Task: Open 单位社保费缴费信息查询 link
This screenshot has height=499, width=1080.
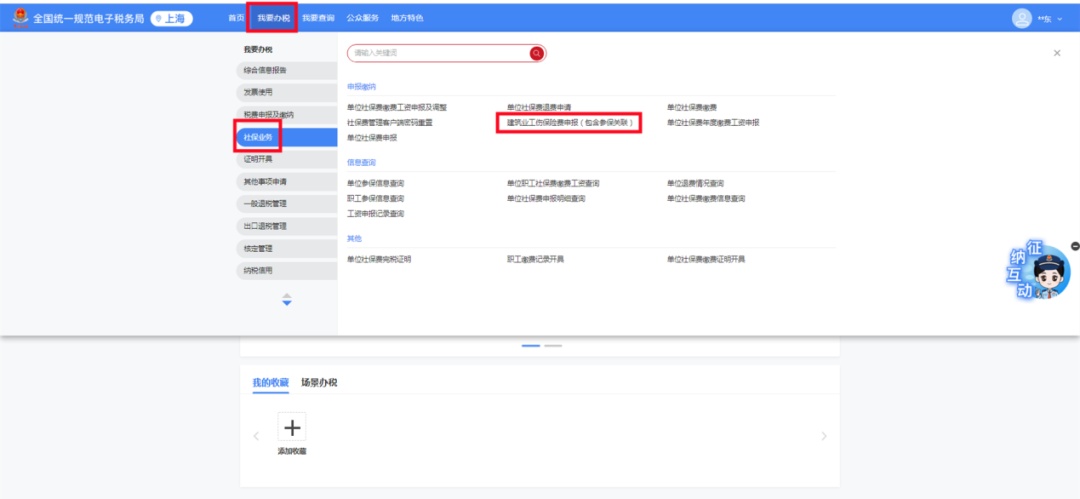Action: click(706, 198)
